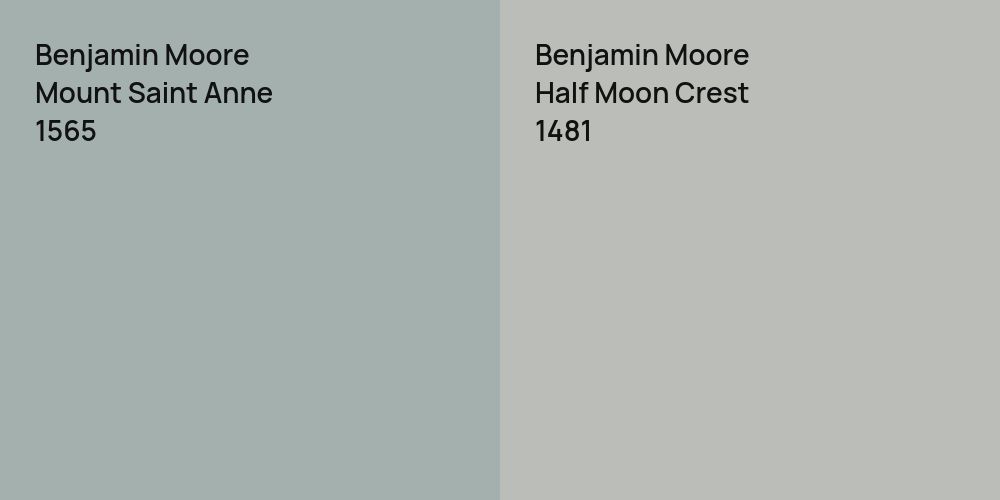Click the Half Moon Crest color swatch

[750, 320]
